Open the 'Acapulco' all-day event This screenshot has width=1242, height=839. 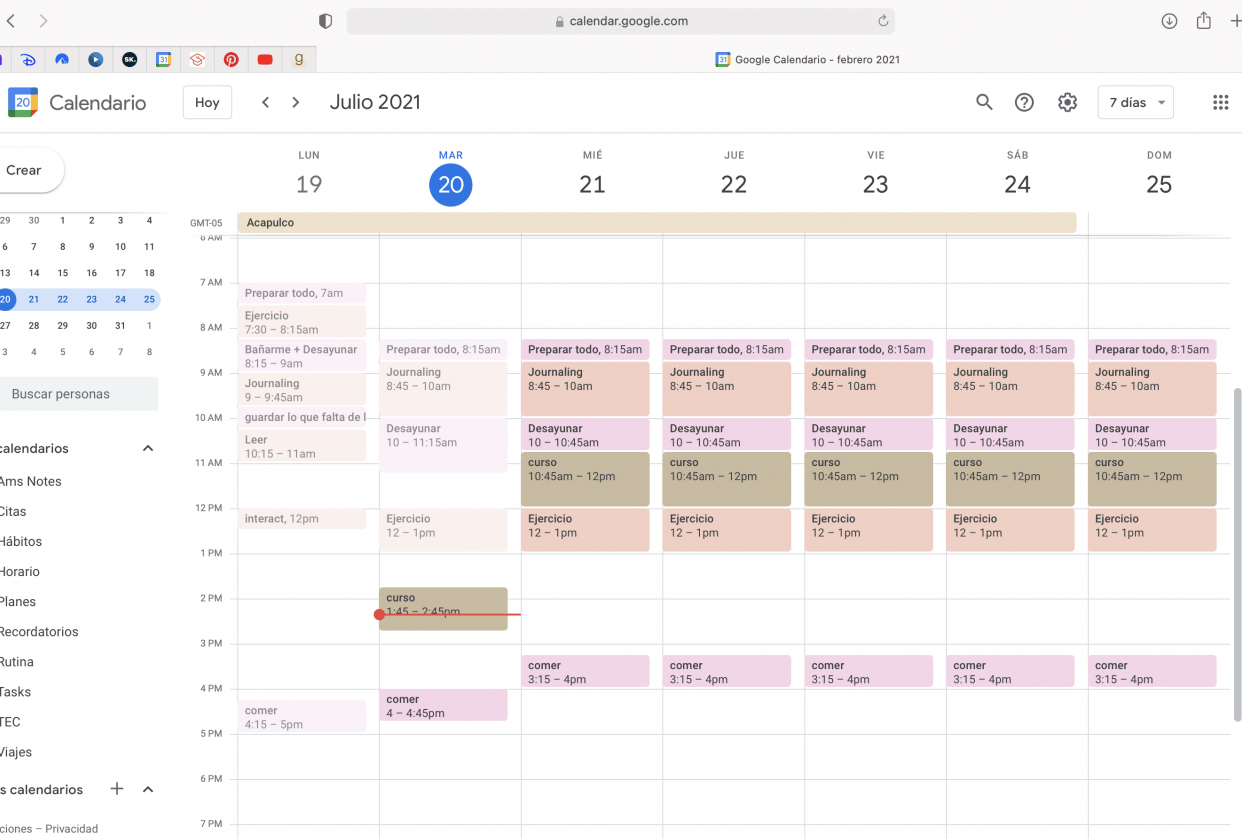pos(270,222)
